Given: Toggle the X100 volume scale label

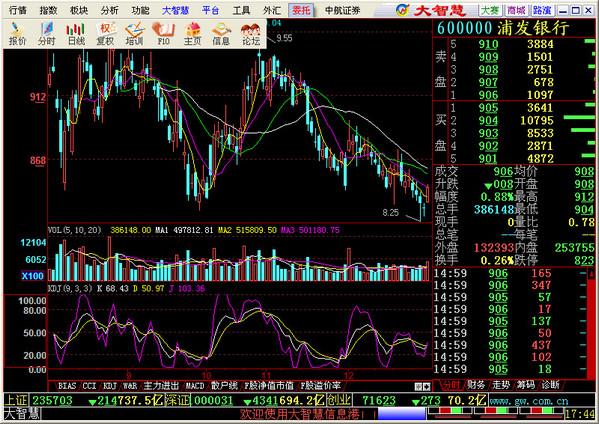Looking at the screenshot, I should click(32, 276).
